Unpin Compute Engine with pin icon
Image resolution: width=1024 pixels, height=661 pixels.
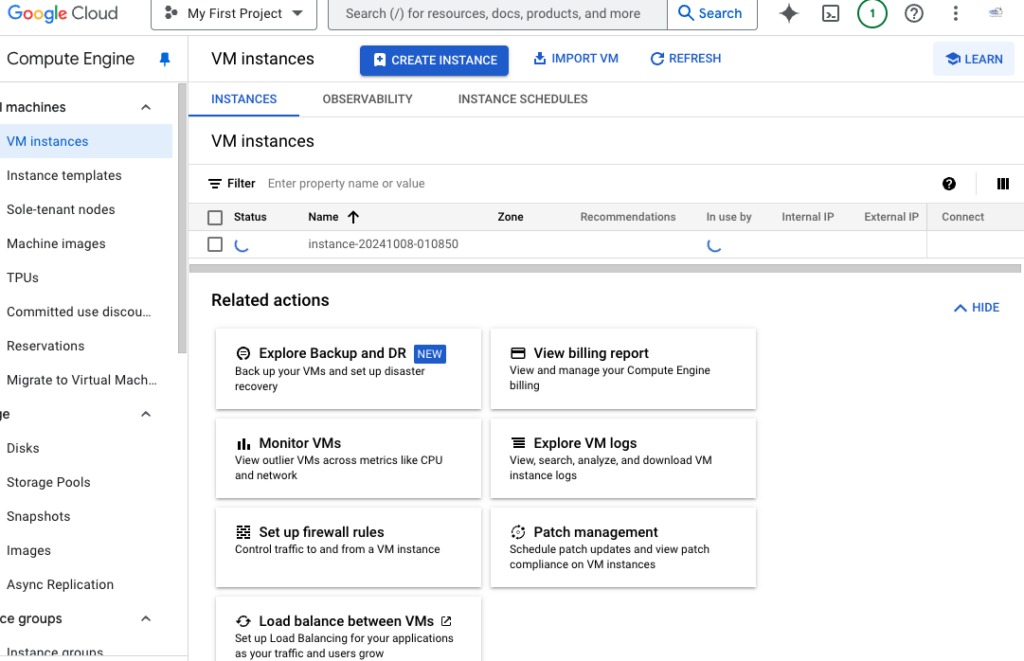tap(165, 59)
